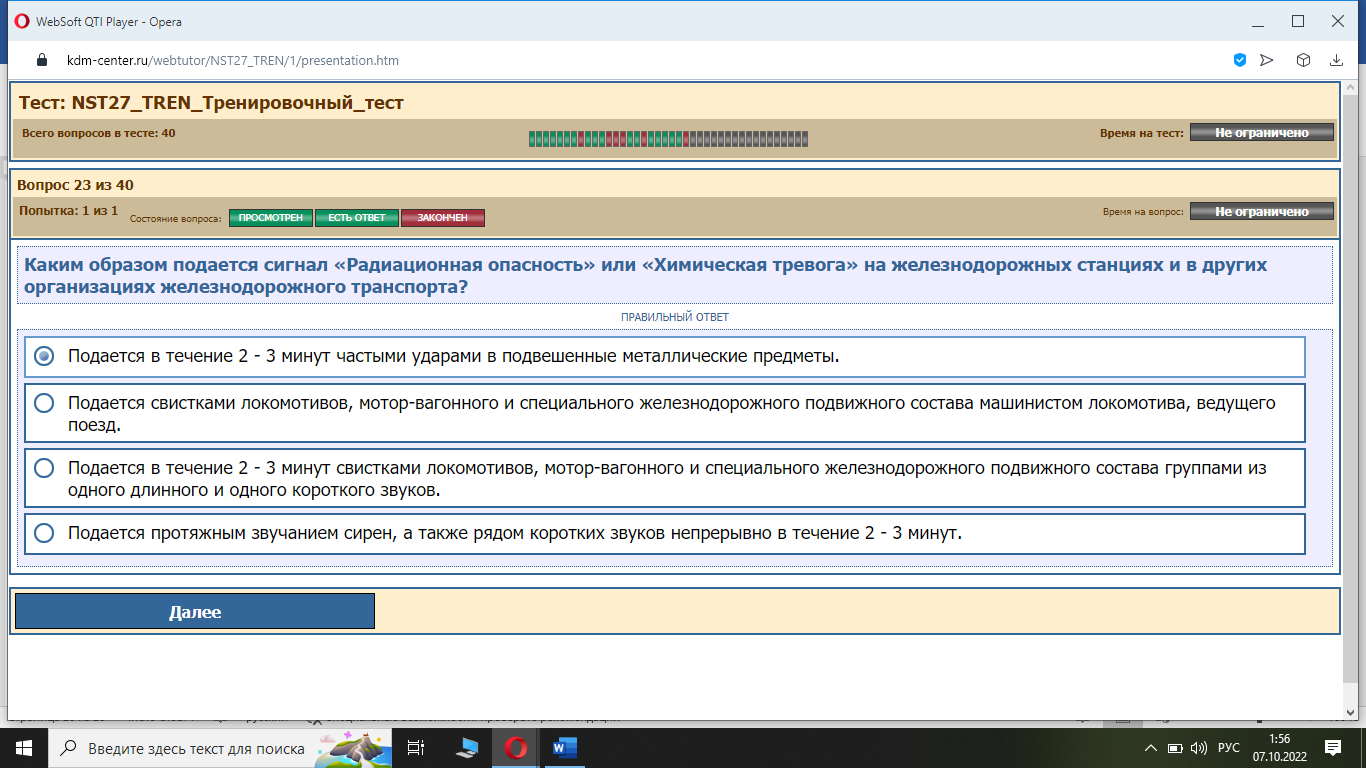Click the volume speaker tray icon
1366x768 pixels.
[x=1199, y=748]
